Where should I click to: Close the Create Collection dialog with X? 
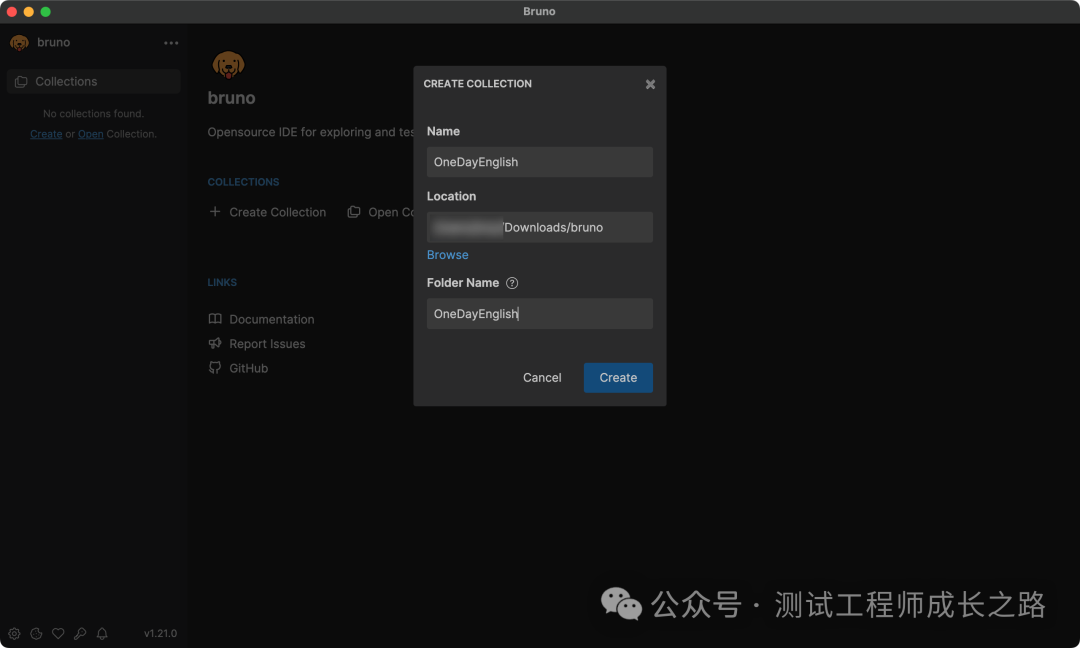[650, 84]
